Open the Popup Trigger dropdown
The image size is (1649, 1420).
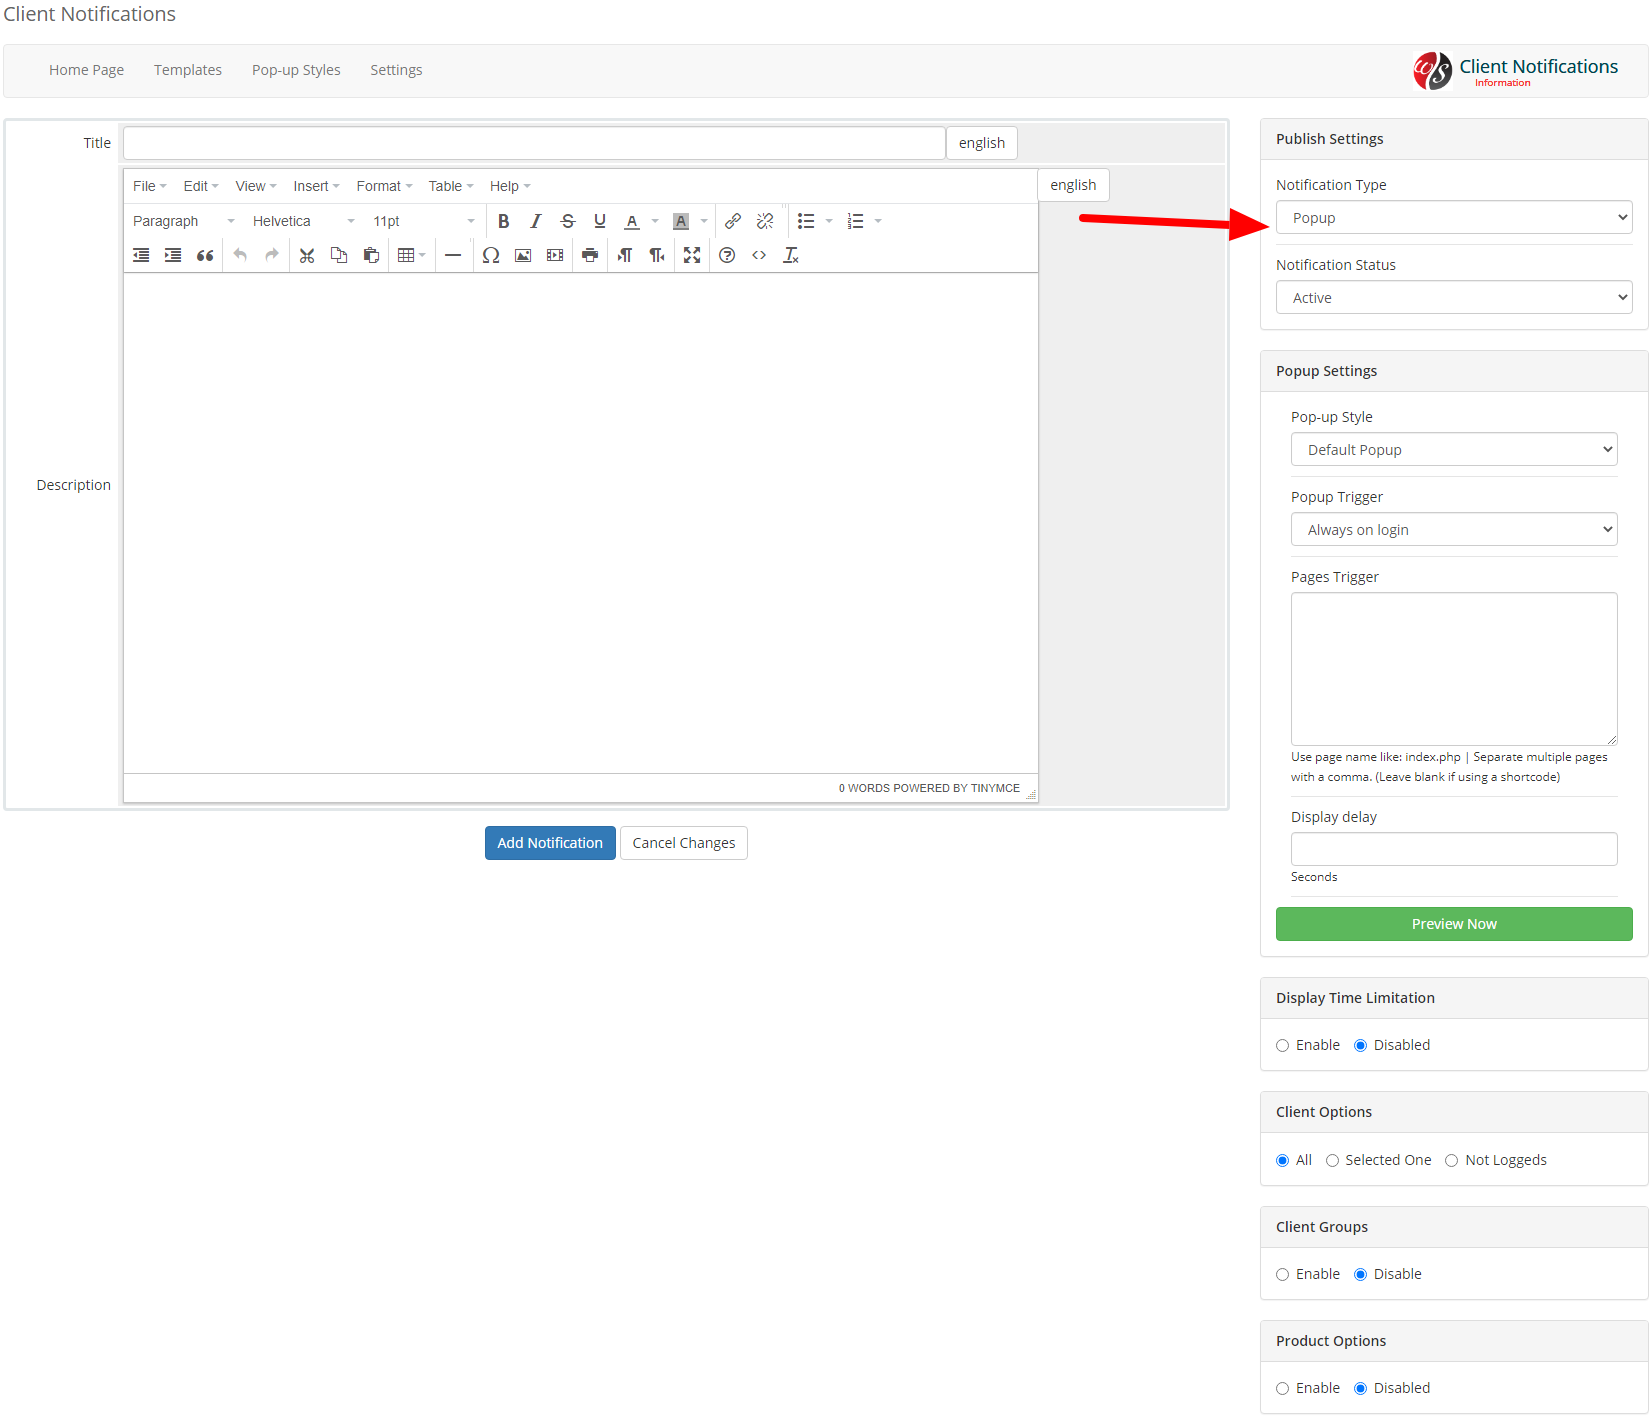click(x=1453, y=529)
